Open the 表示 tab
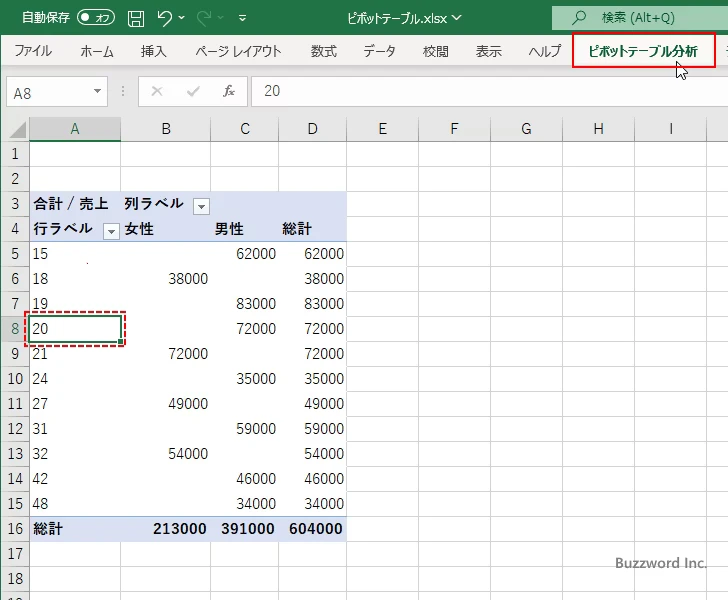The width and height of the screenshot is (728, 600). click(x=488, y=51)
